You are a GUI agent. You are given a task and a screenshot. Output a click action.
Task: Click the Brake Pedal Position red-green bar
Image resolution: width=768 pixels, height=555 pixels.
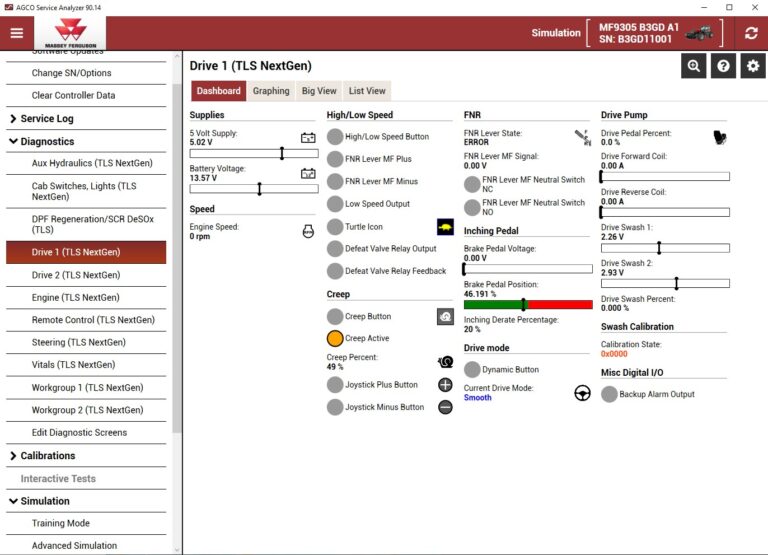tap(528, 305)
